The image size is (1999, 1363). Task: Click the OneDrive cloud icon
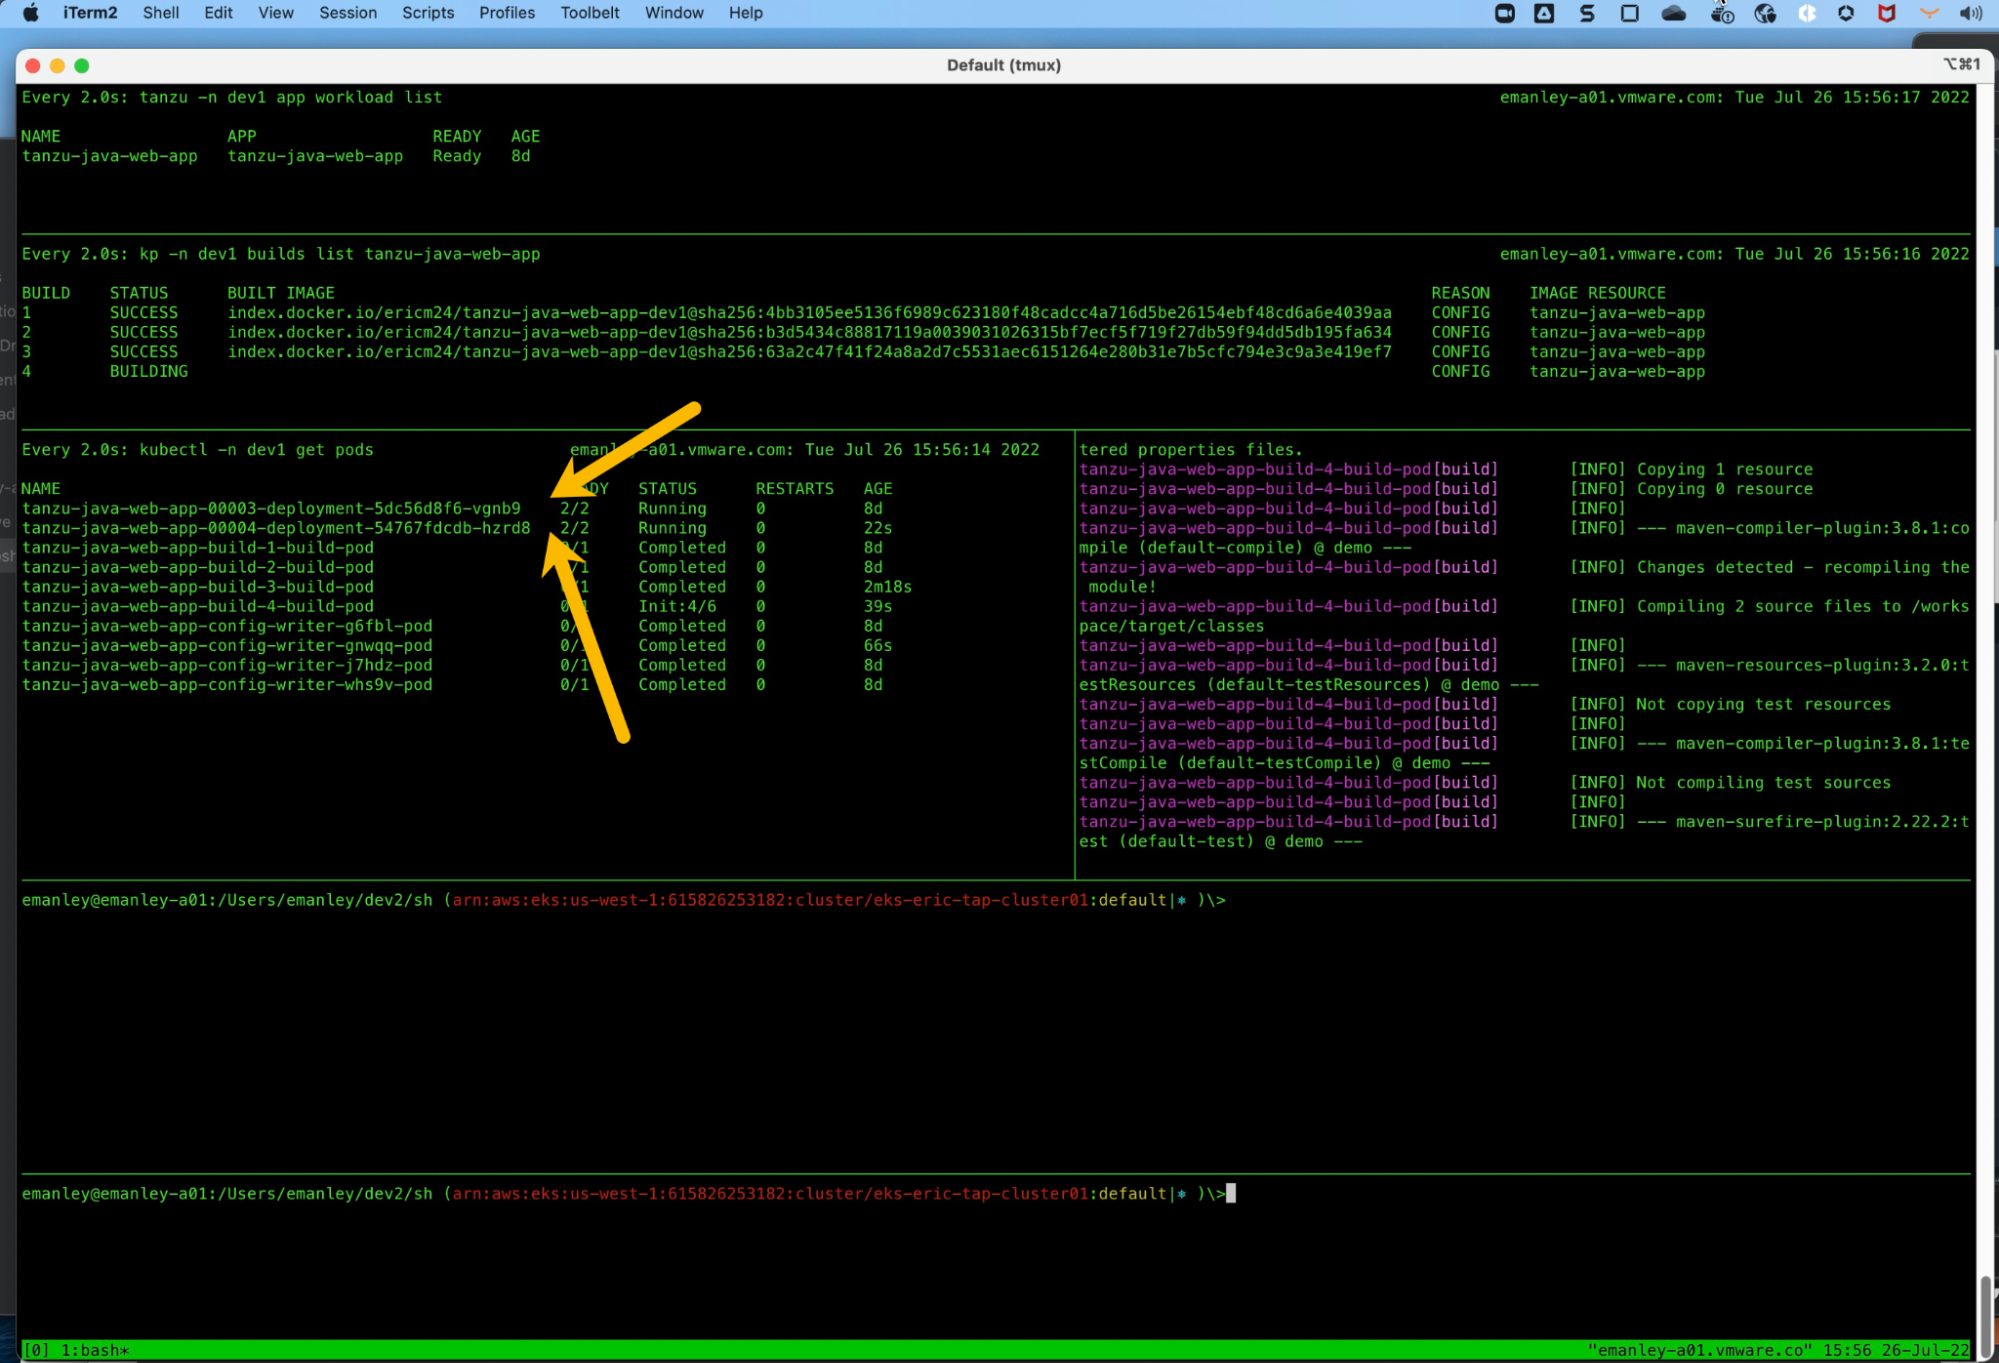(1673, 13)
